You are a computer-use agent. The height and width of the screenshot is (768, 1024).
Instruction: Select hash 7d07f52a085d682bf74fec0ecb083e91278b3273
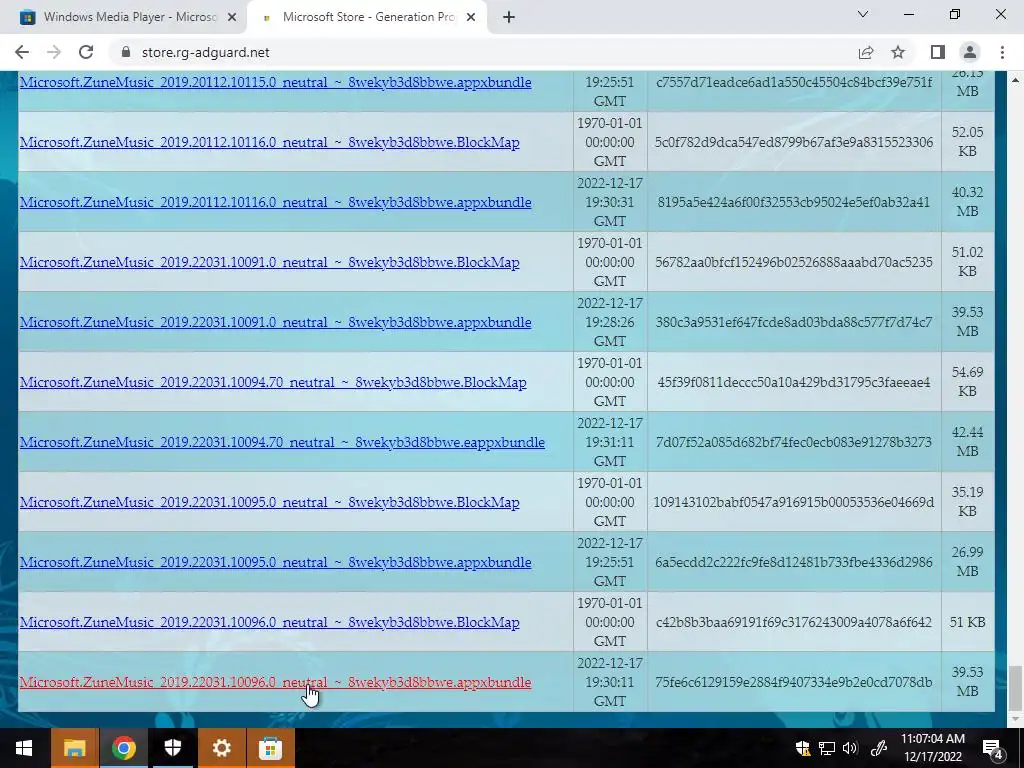coord(794,442)
